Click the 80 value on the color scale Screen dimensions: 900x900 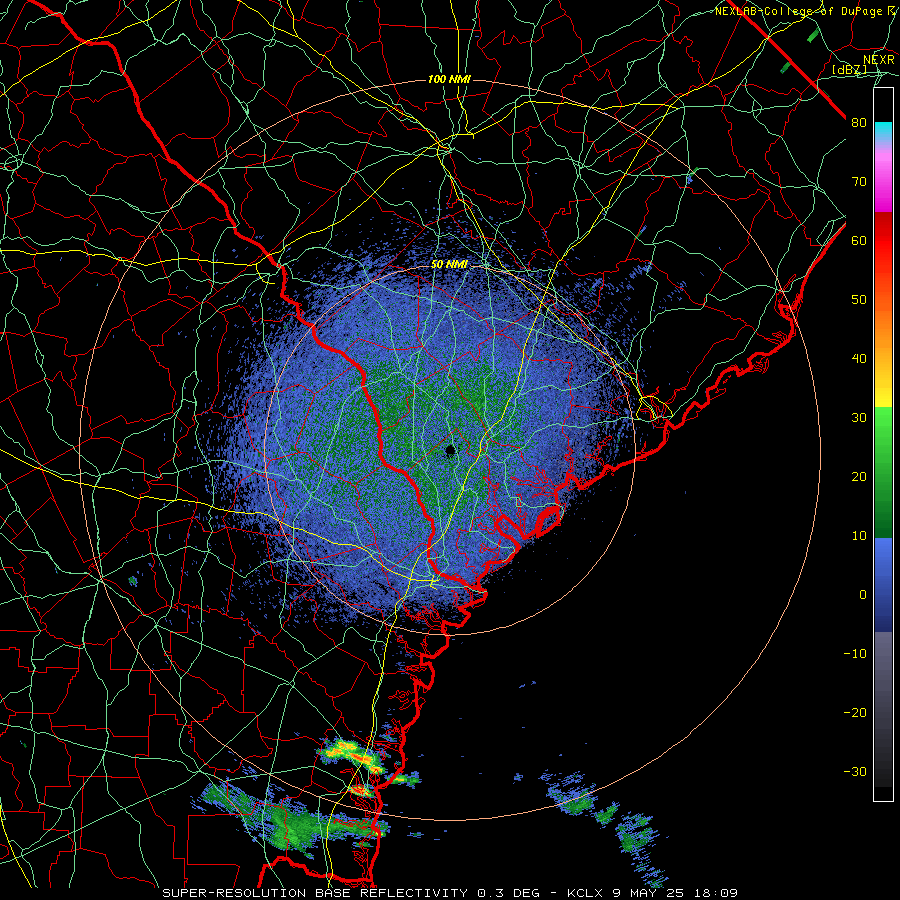coord(859,123)
